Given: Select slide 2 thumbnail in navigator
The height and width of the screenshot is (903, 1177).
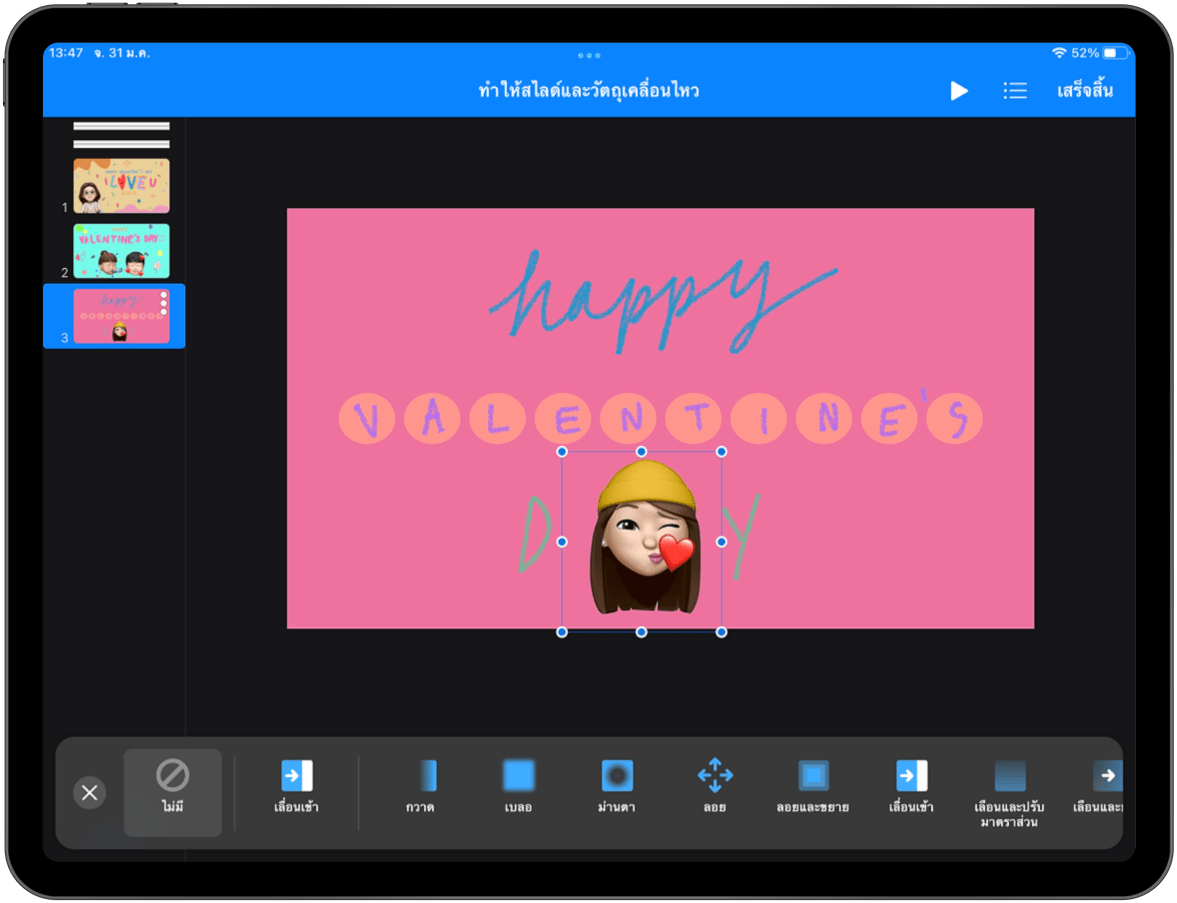Looking at the screenshot, I should point(121,251).
